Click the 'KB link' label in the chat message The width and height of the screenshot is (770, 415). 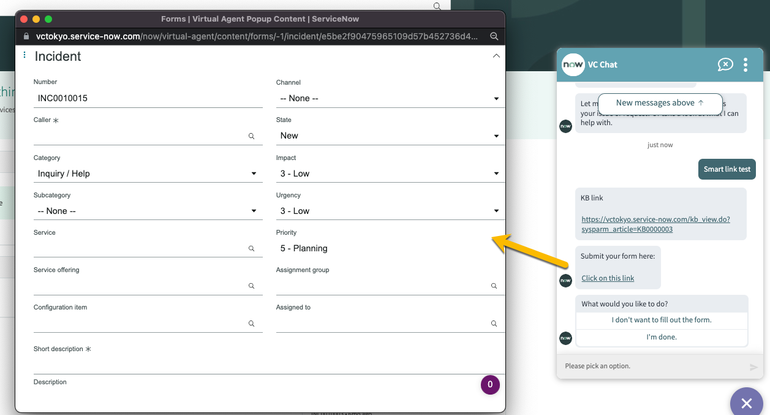pos(592,198)
